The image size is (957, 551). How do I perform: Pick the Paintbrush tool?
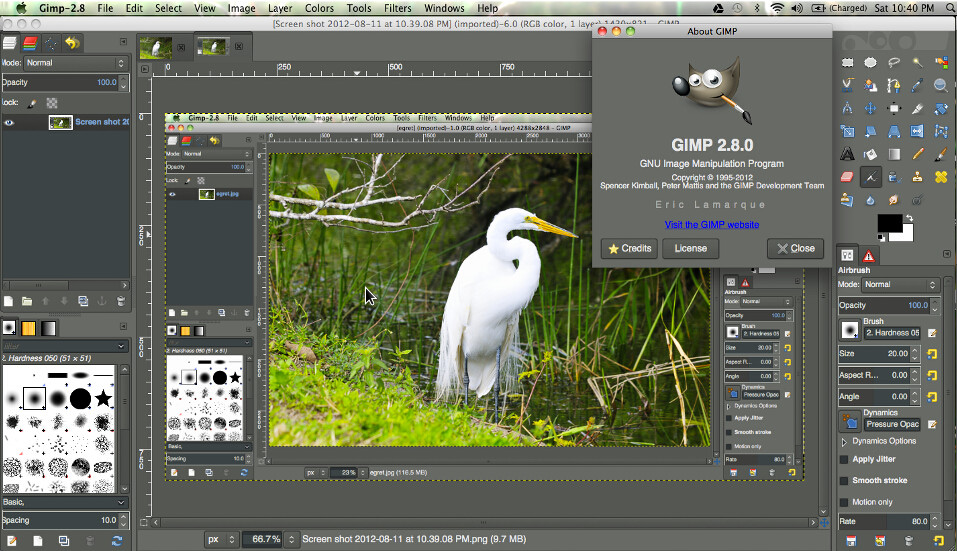[941, 154]
